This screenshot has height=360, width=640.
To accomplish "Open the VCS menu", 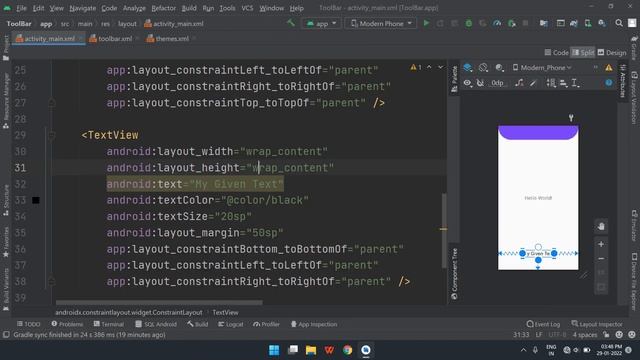I will [247, 8].
